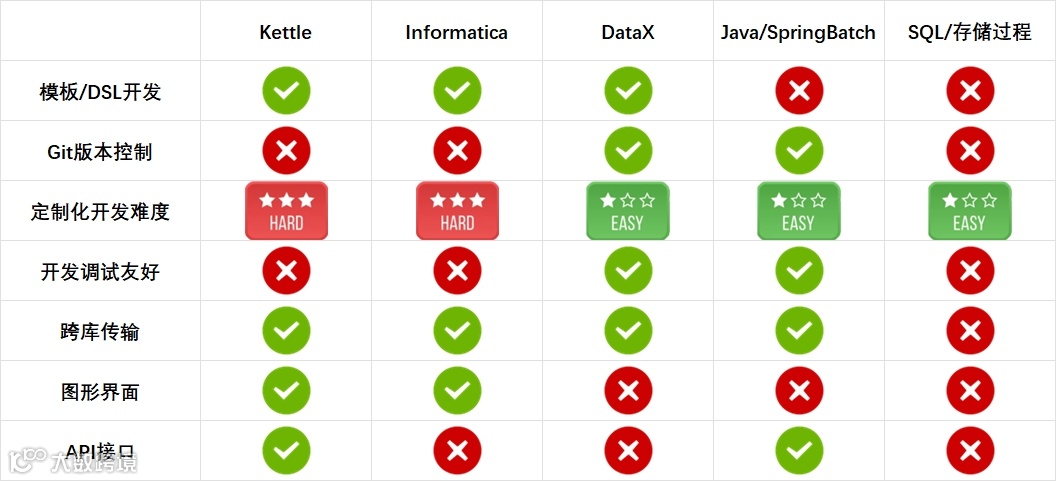The width and height of the screenshot is (1056, 481).
Task: Click the green check for DataX Git版本控制
Action: pyautogui.click(x=628, y=151)
